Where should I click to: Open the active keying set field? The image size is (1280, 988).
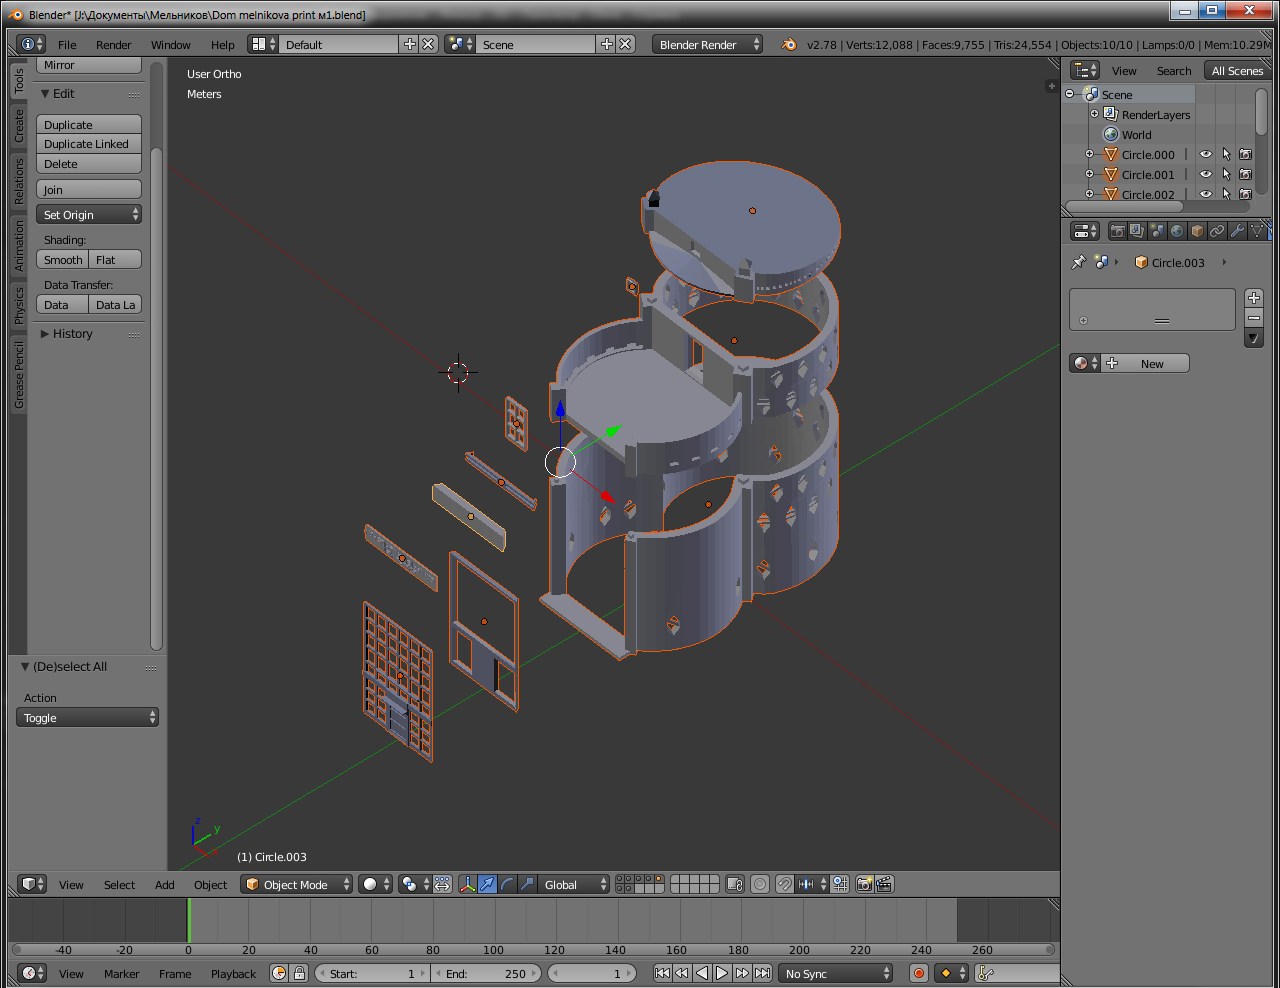click(x=1018, y=973)
